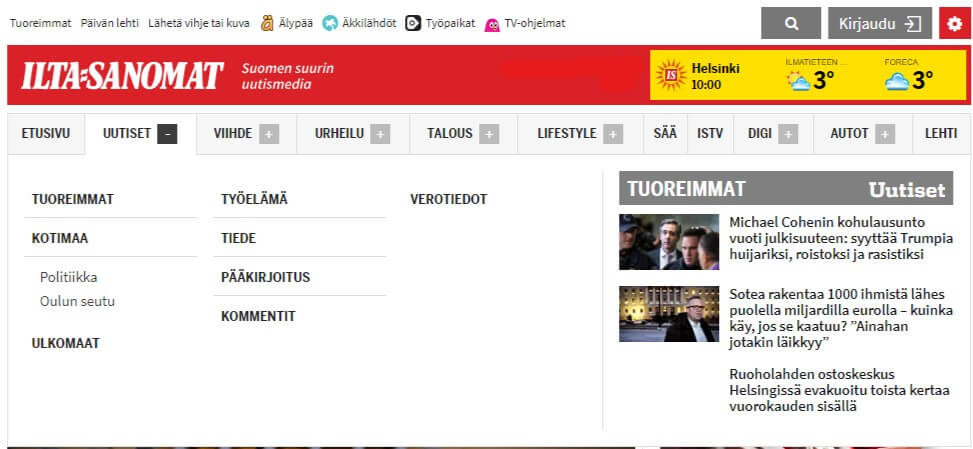This screenshot has height=449, width=973.
Task: Expand the Autot submenu plus button
Action: (x=886, y=133)
